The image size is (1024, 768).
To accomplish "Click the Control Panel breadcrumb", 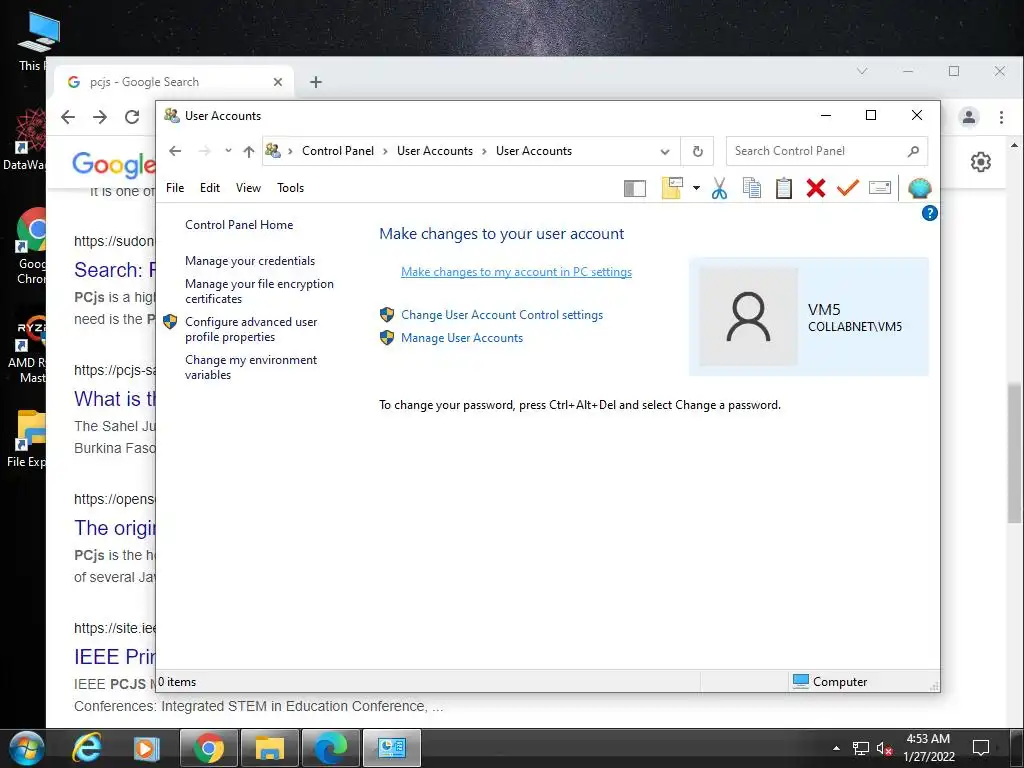I will (338, 151).
